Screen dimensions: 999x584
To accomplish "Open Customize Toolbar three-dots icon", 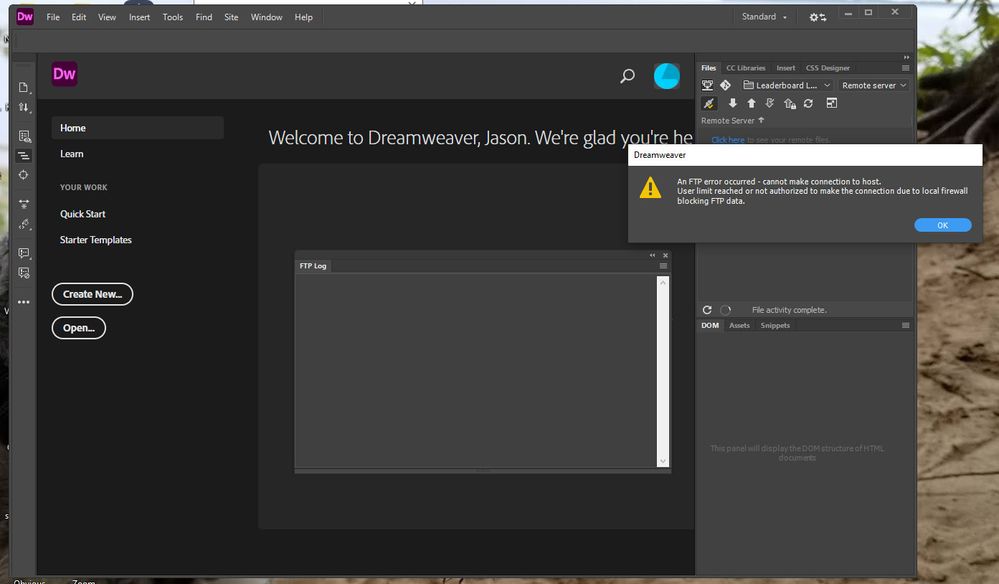I will click(24, 302).
